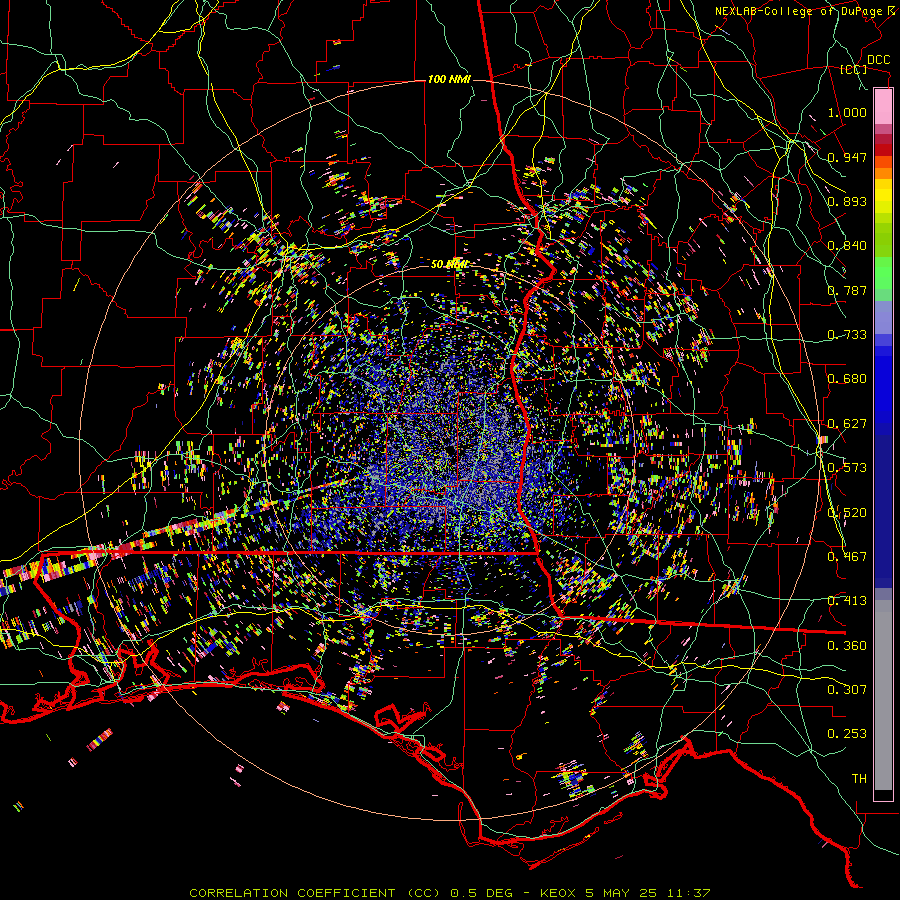Click the DCC legend title
Image resolution: width=900 pixels, height=900 pixels.
(x=878, y=60)
